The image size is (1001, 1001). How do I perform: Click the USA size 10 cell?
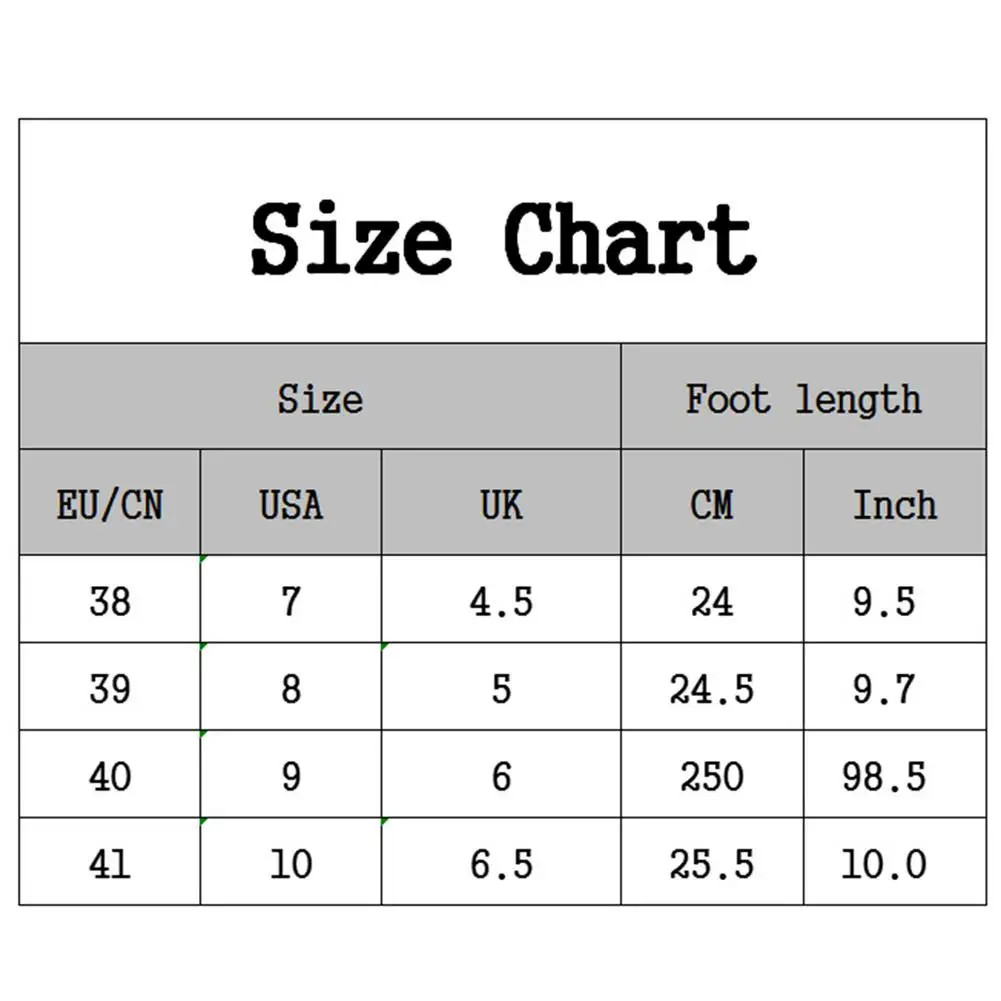click(291, 863)
